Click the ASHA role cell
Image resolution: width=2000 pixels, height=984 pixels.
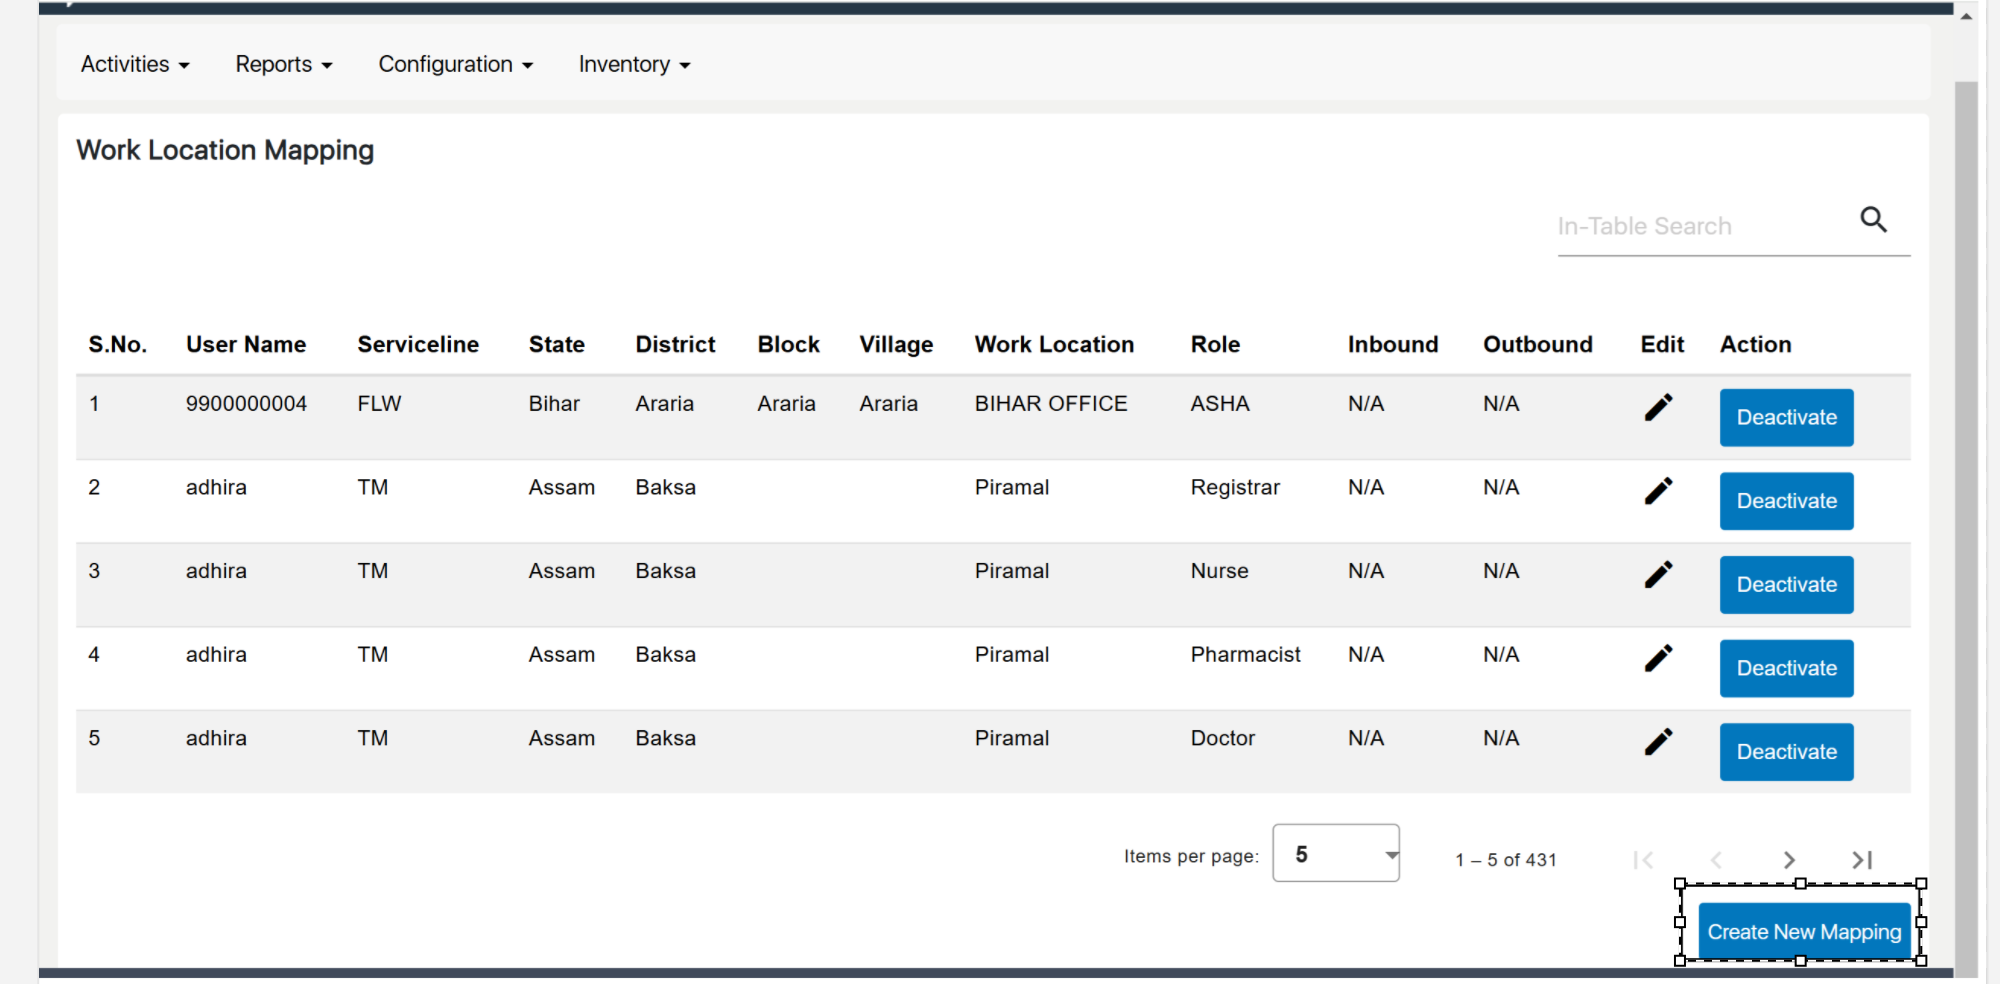click(x=1220, y=403)
